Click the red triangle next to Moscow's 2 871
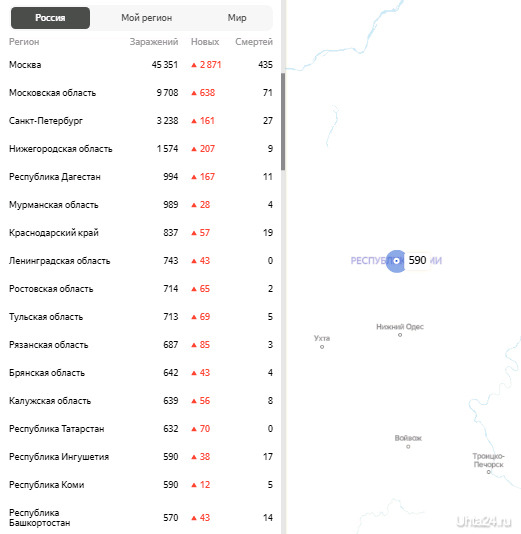 pos(194,65)
